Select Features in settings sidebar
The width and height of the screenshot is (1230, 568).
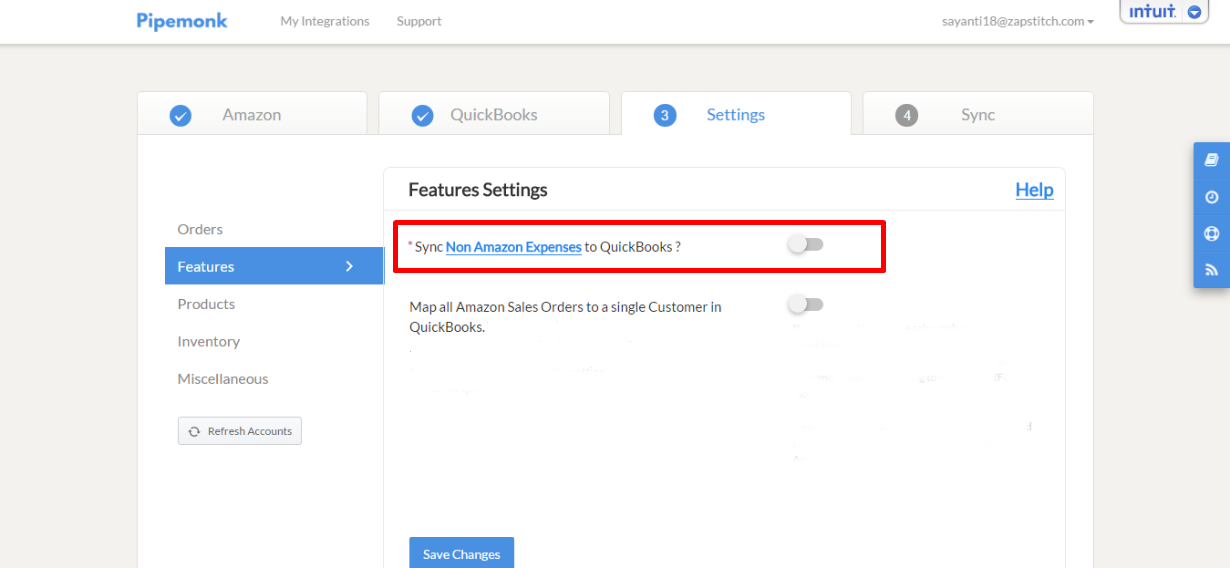click(274, 266)
